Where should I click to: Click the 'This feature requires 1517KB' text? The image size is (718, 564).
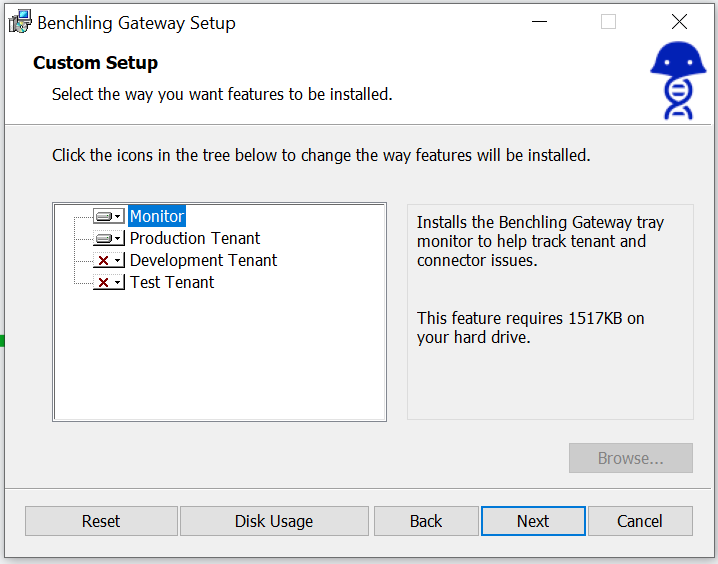click(x=530, y=328)
